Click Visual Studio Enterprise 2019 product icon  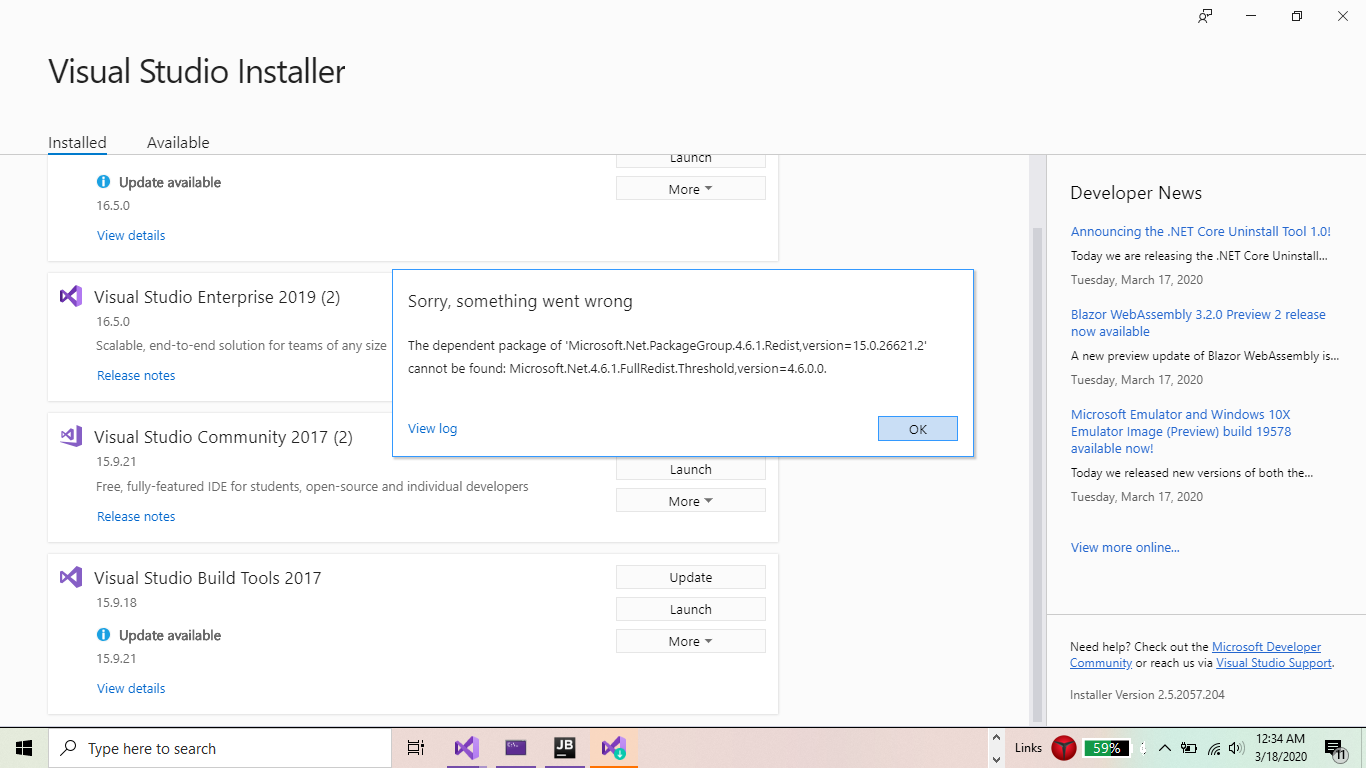point(70,296)
